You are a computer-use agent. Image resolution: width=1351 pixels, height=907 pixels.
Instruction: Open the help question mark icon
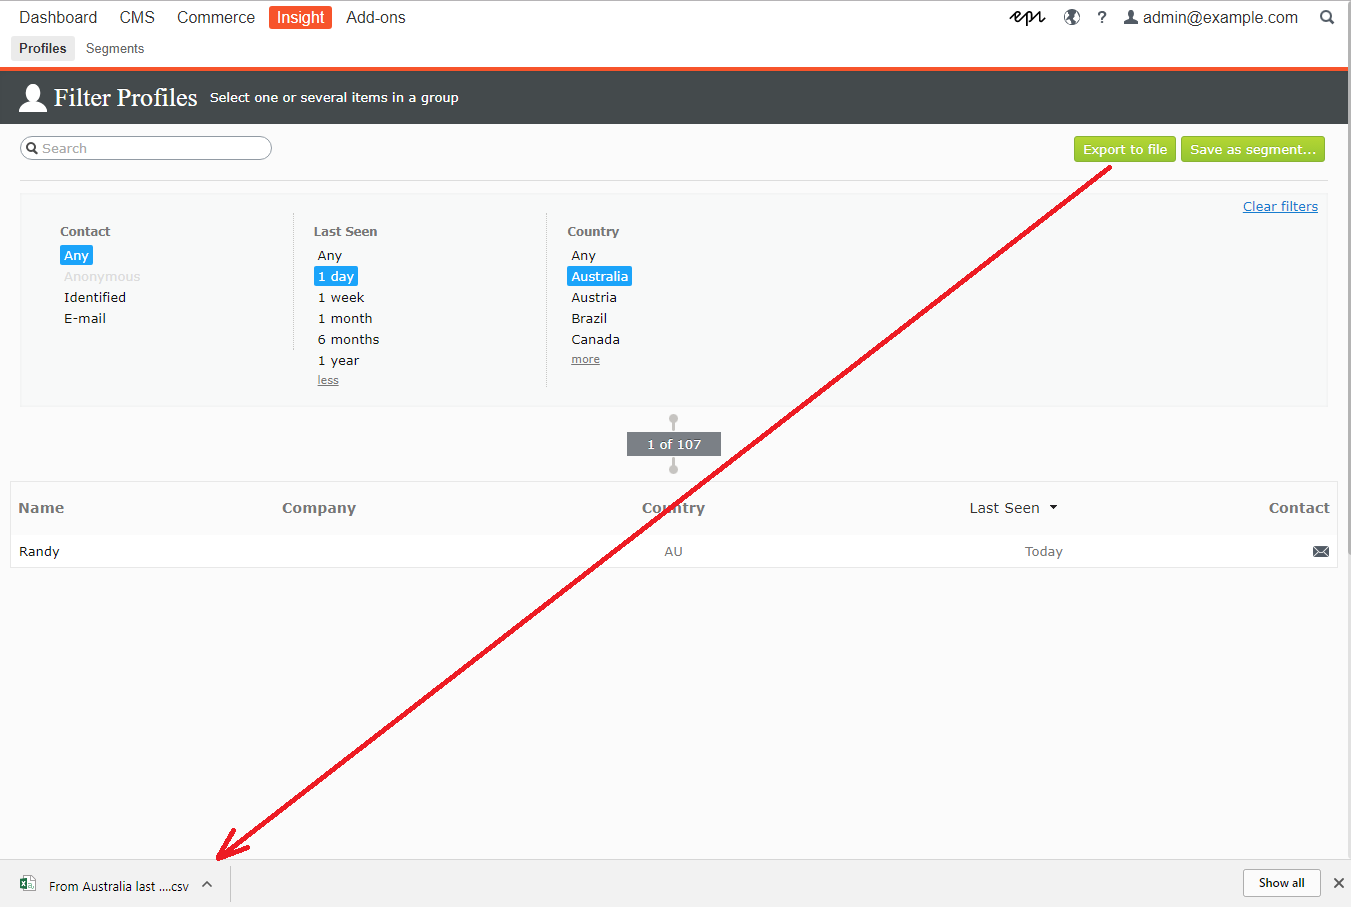pyautogui.click(x=1102, y=17)
